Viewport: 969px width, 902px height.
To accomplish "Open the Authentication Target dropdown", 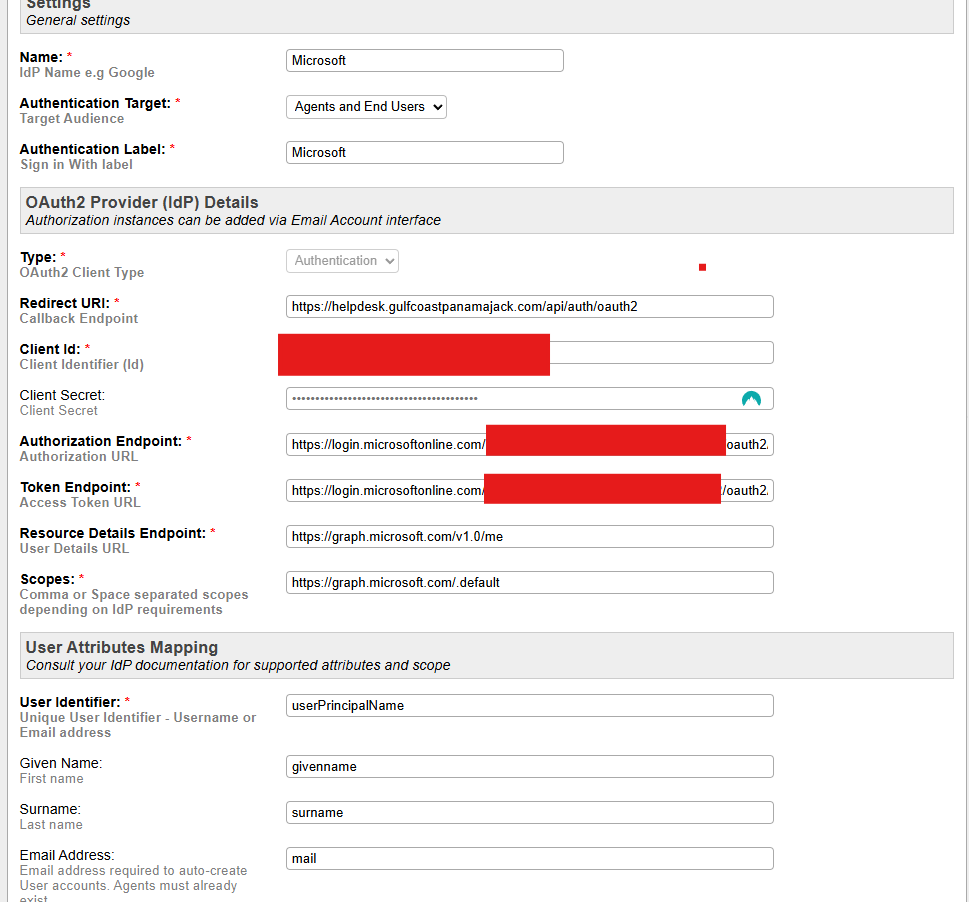I will 366,107.
